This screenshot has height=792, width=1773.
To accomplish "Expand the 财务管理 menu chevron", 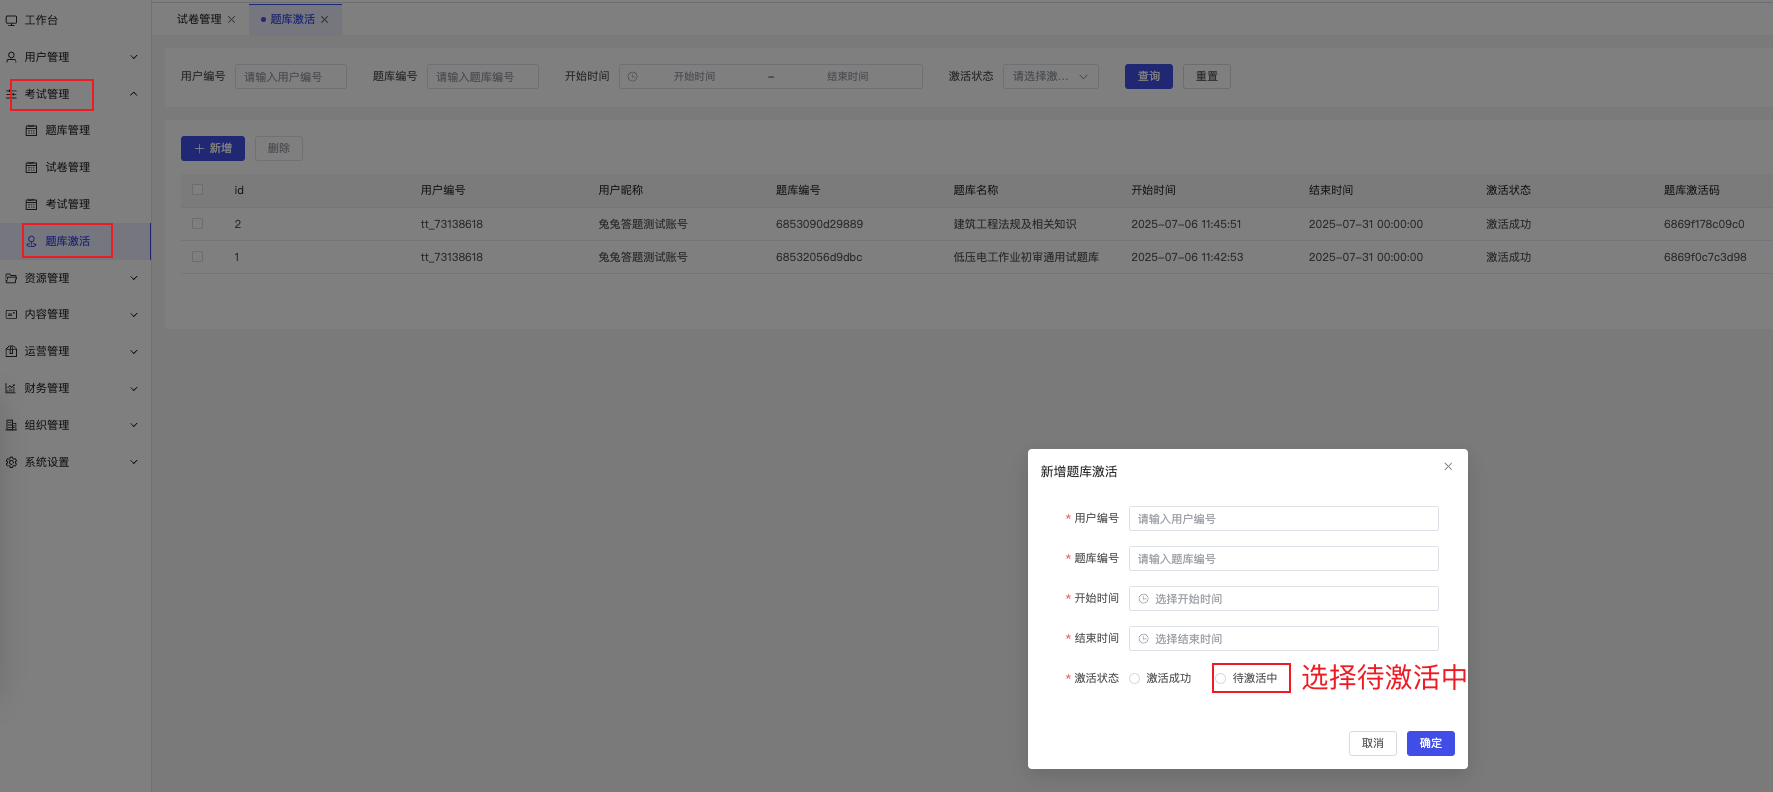I will [x=134, y=389].
